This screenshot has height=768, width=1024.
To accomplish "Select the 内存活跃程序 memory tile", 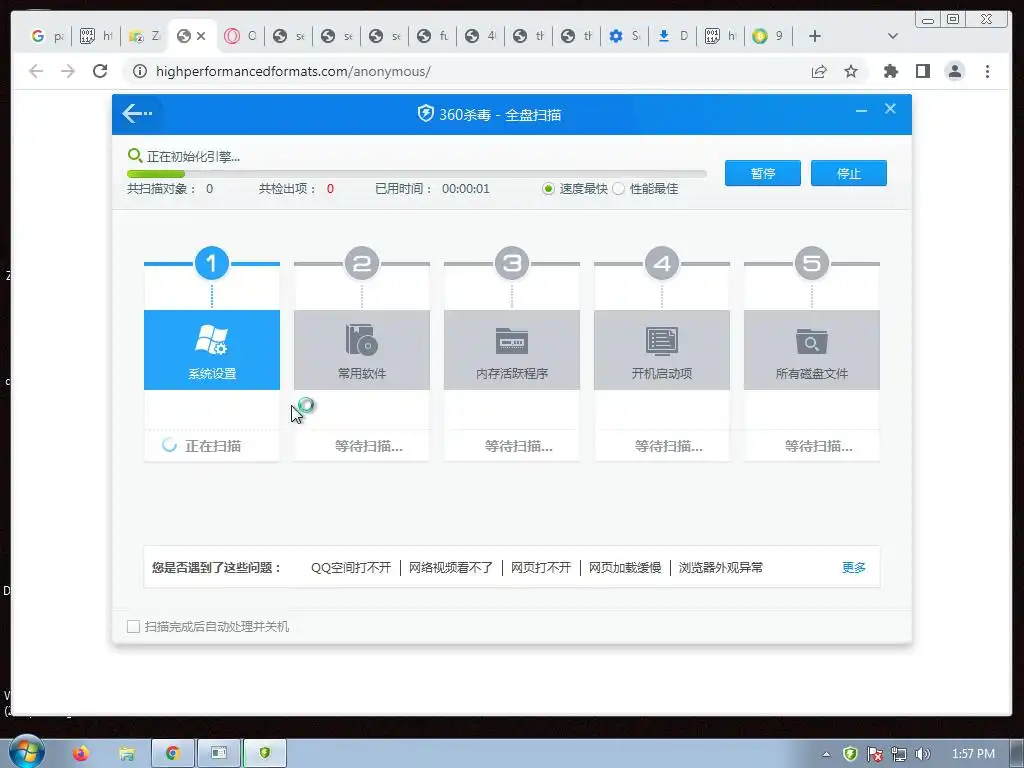I will click(x=511, y=349).
